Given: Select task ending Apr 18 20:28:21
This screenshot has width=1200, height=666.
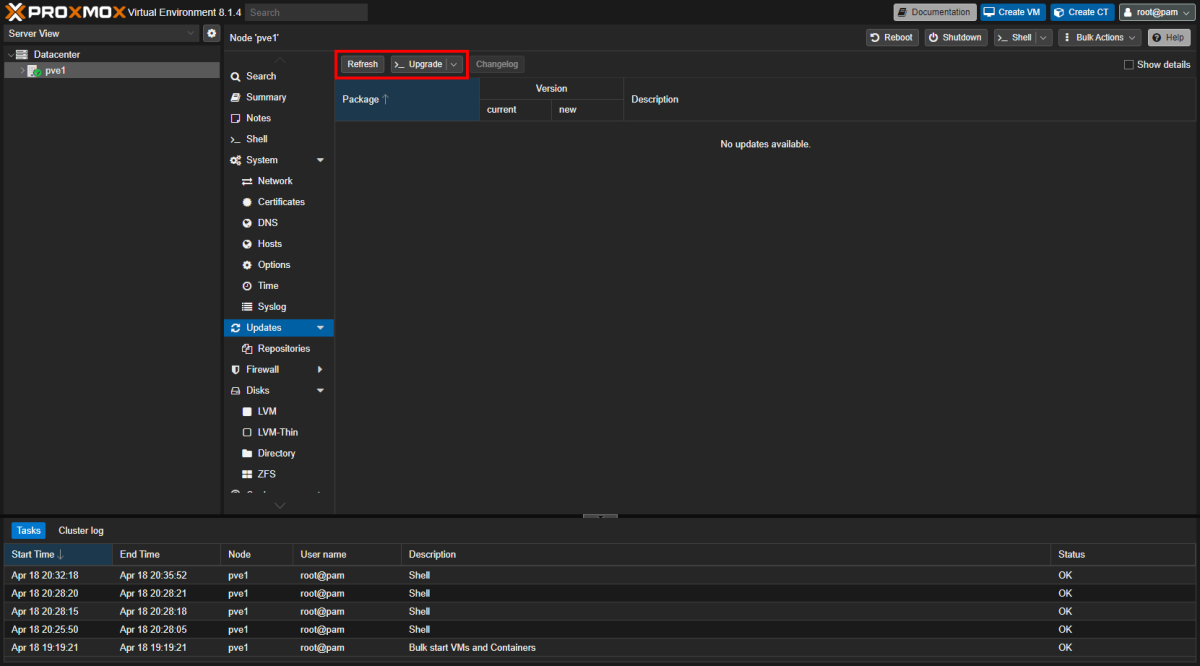Looking at the screenshot, I should pos(599,593).
